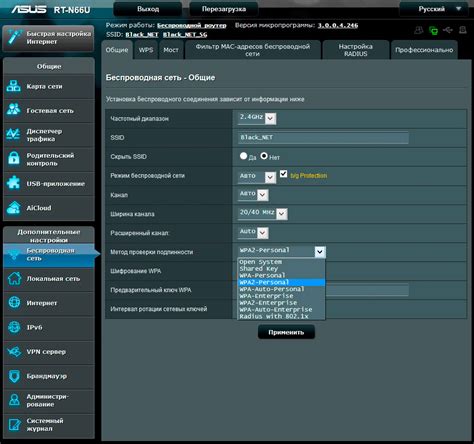Click the USB status icon in the header
Viewport: 474px width, 444px height.
[448, 30]
